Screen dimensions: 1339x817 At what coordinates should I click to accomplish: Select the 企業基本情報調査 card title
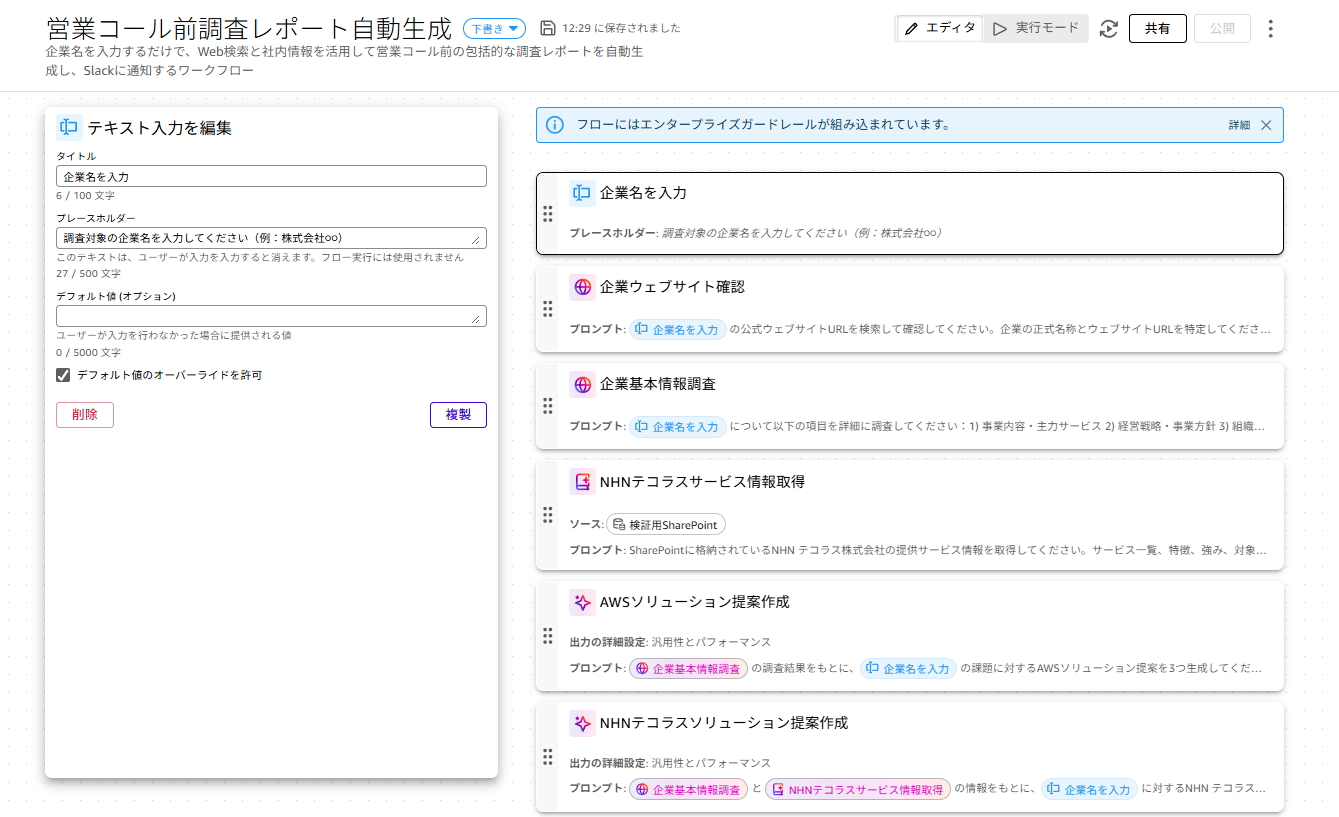pos(658,384)
